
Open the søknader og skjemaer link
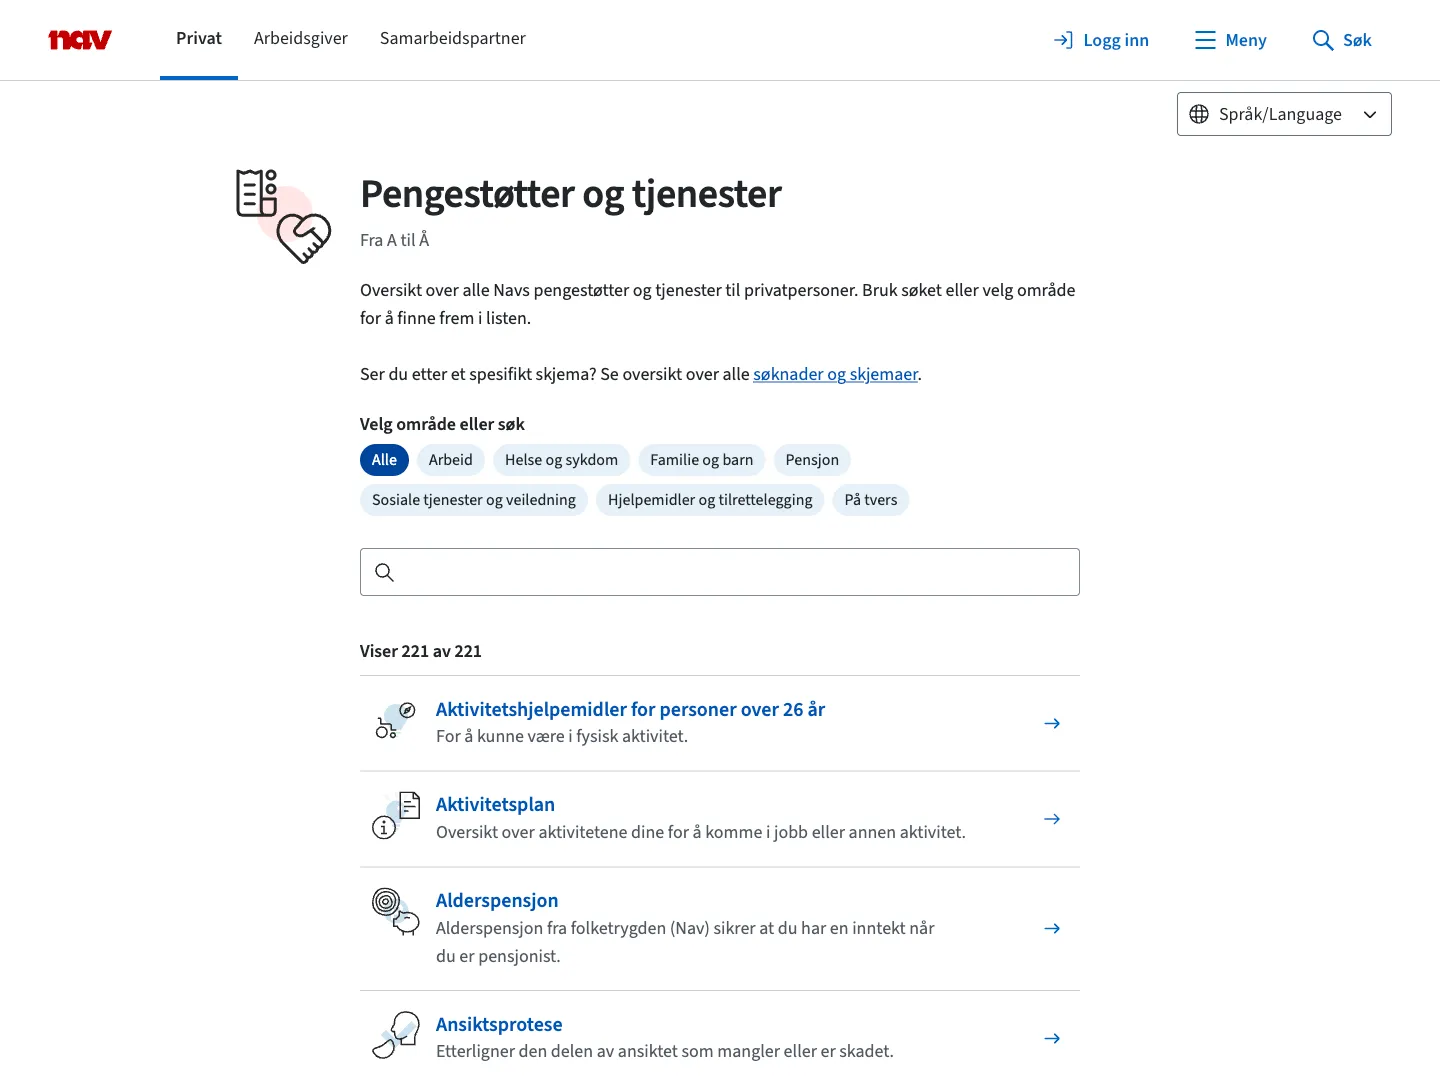(x=835, y=374)
